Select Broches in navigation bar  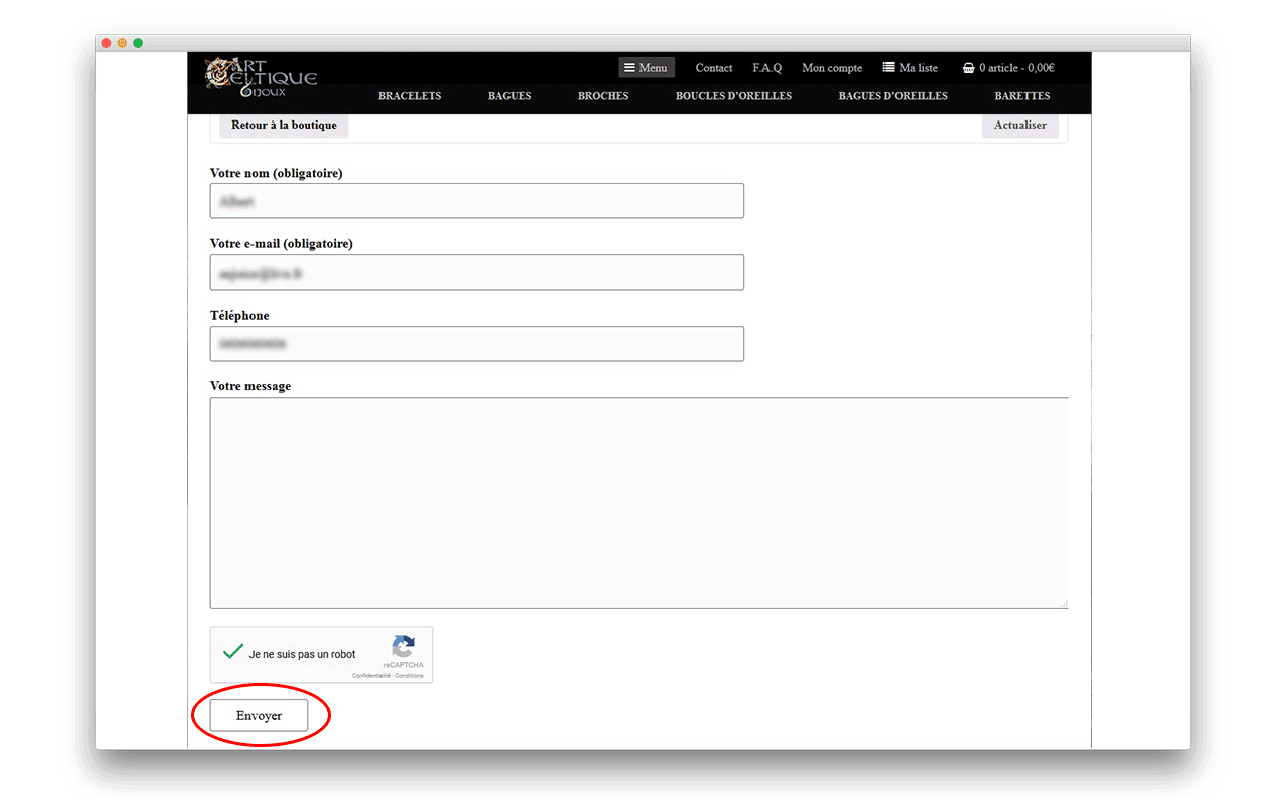point(603,96)
